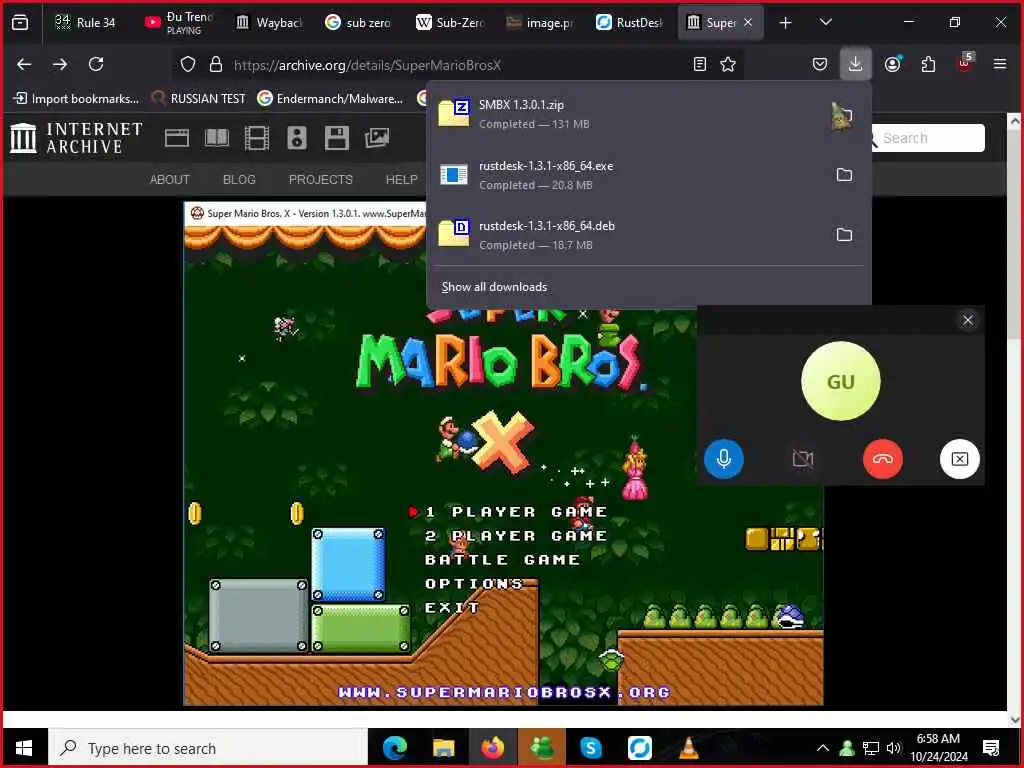Open the BLOG menu item
Viewport: 1024px width, 768px height.
click(x=239, y=180)
